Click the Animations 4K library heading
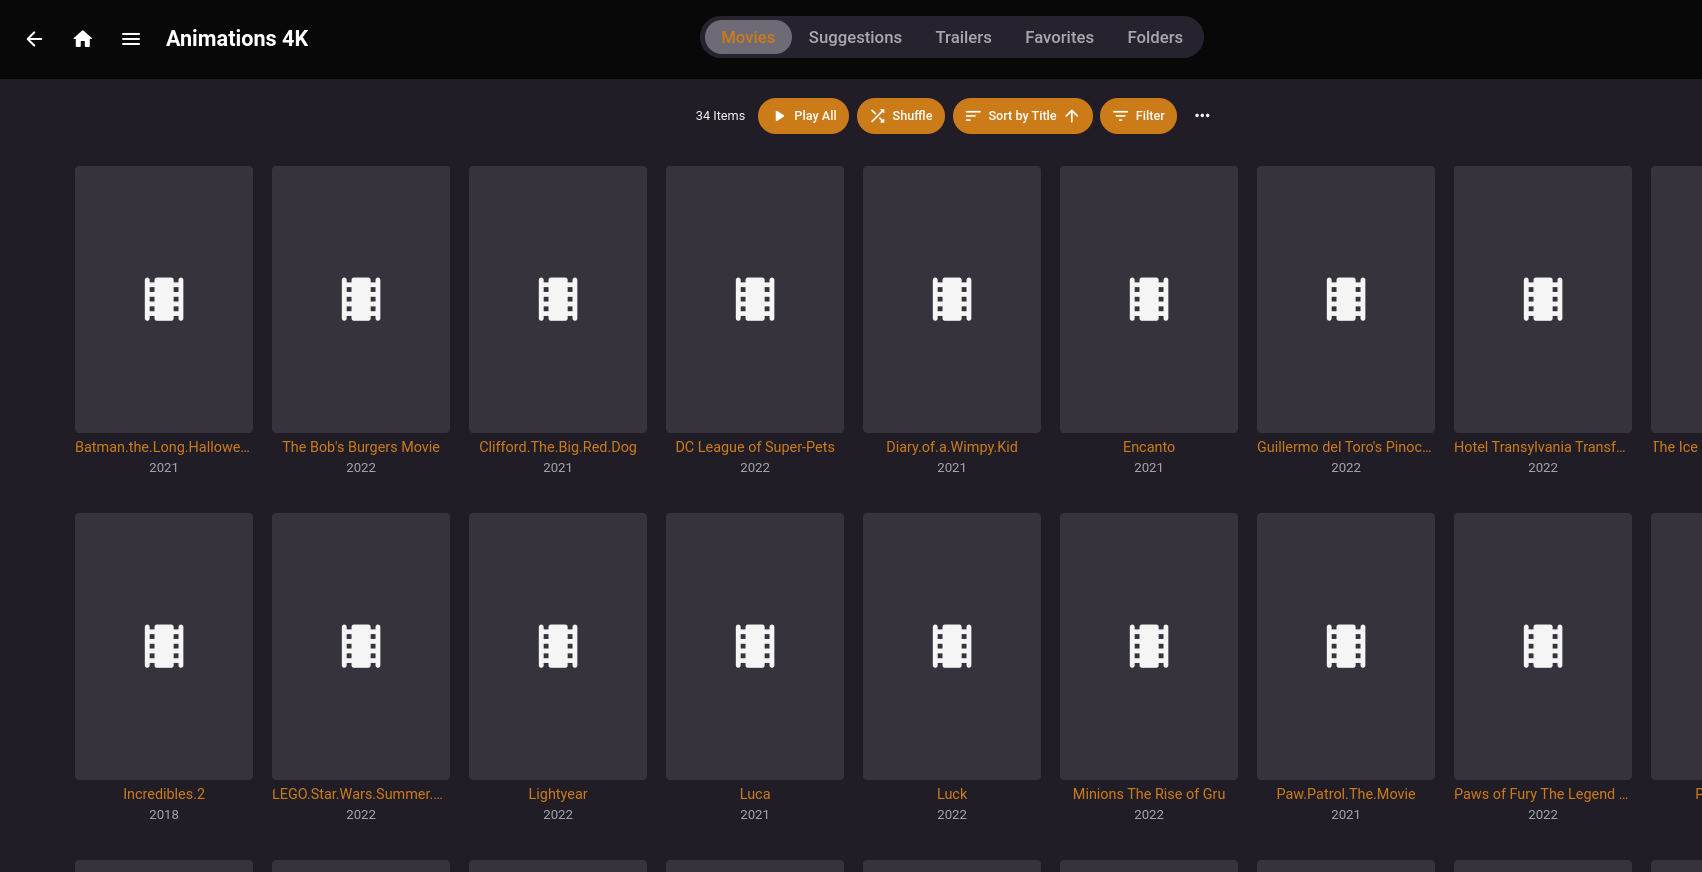 237,39
